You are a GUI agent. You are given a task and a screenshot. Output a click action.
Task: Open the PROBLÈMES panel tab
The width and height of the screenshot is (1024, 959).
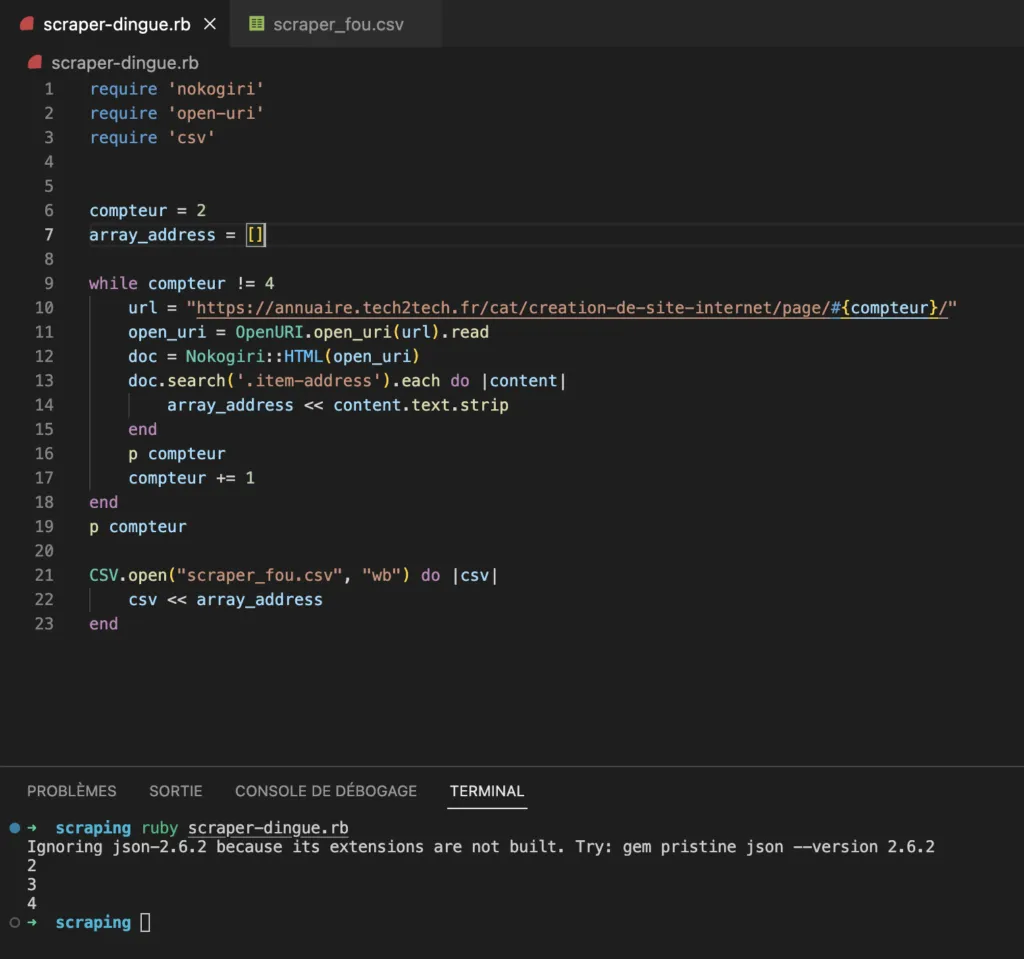pyautogui.click(x=71, y=791)
